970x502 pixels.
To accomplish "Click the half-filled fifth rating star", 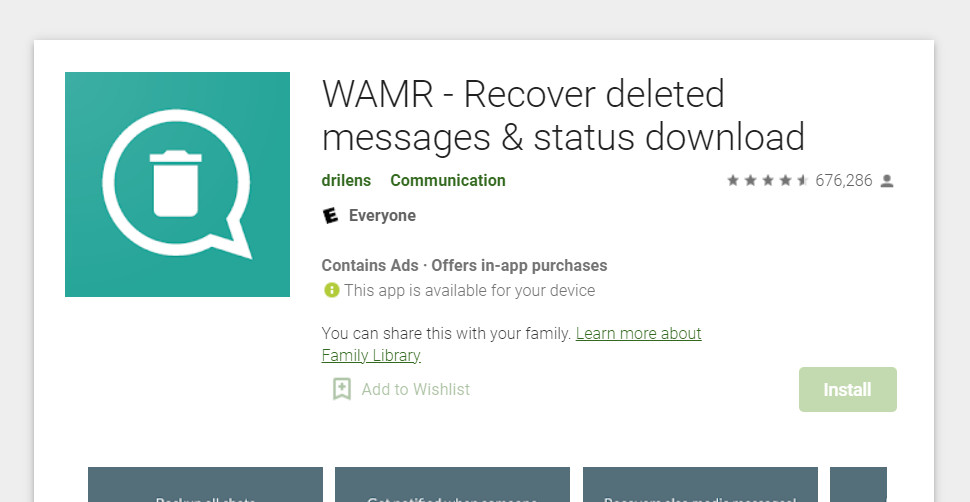I will click(x=802, y=180).
